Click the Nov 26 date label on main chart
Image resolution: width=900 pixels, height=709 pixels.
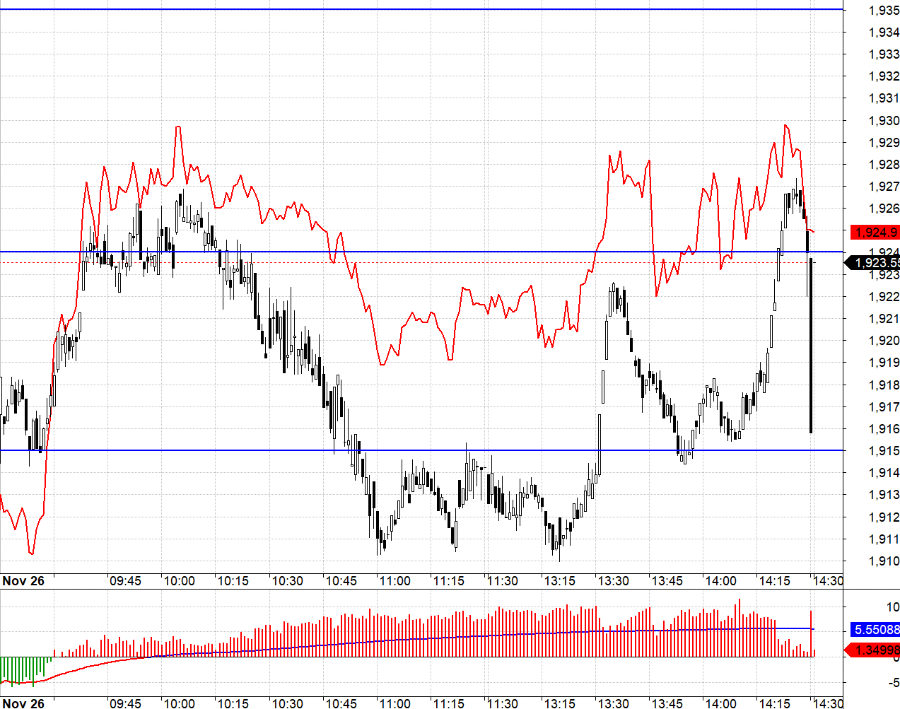[24, 581]
